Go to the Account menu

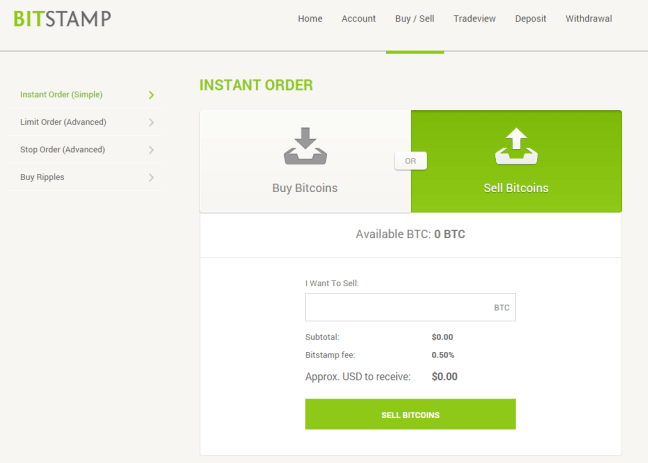tap(358, 19)
